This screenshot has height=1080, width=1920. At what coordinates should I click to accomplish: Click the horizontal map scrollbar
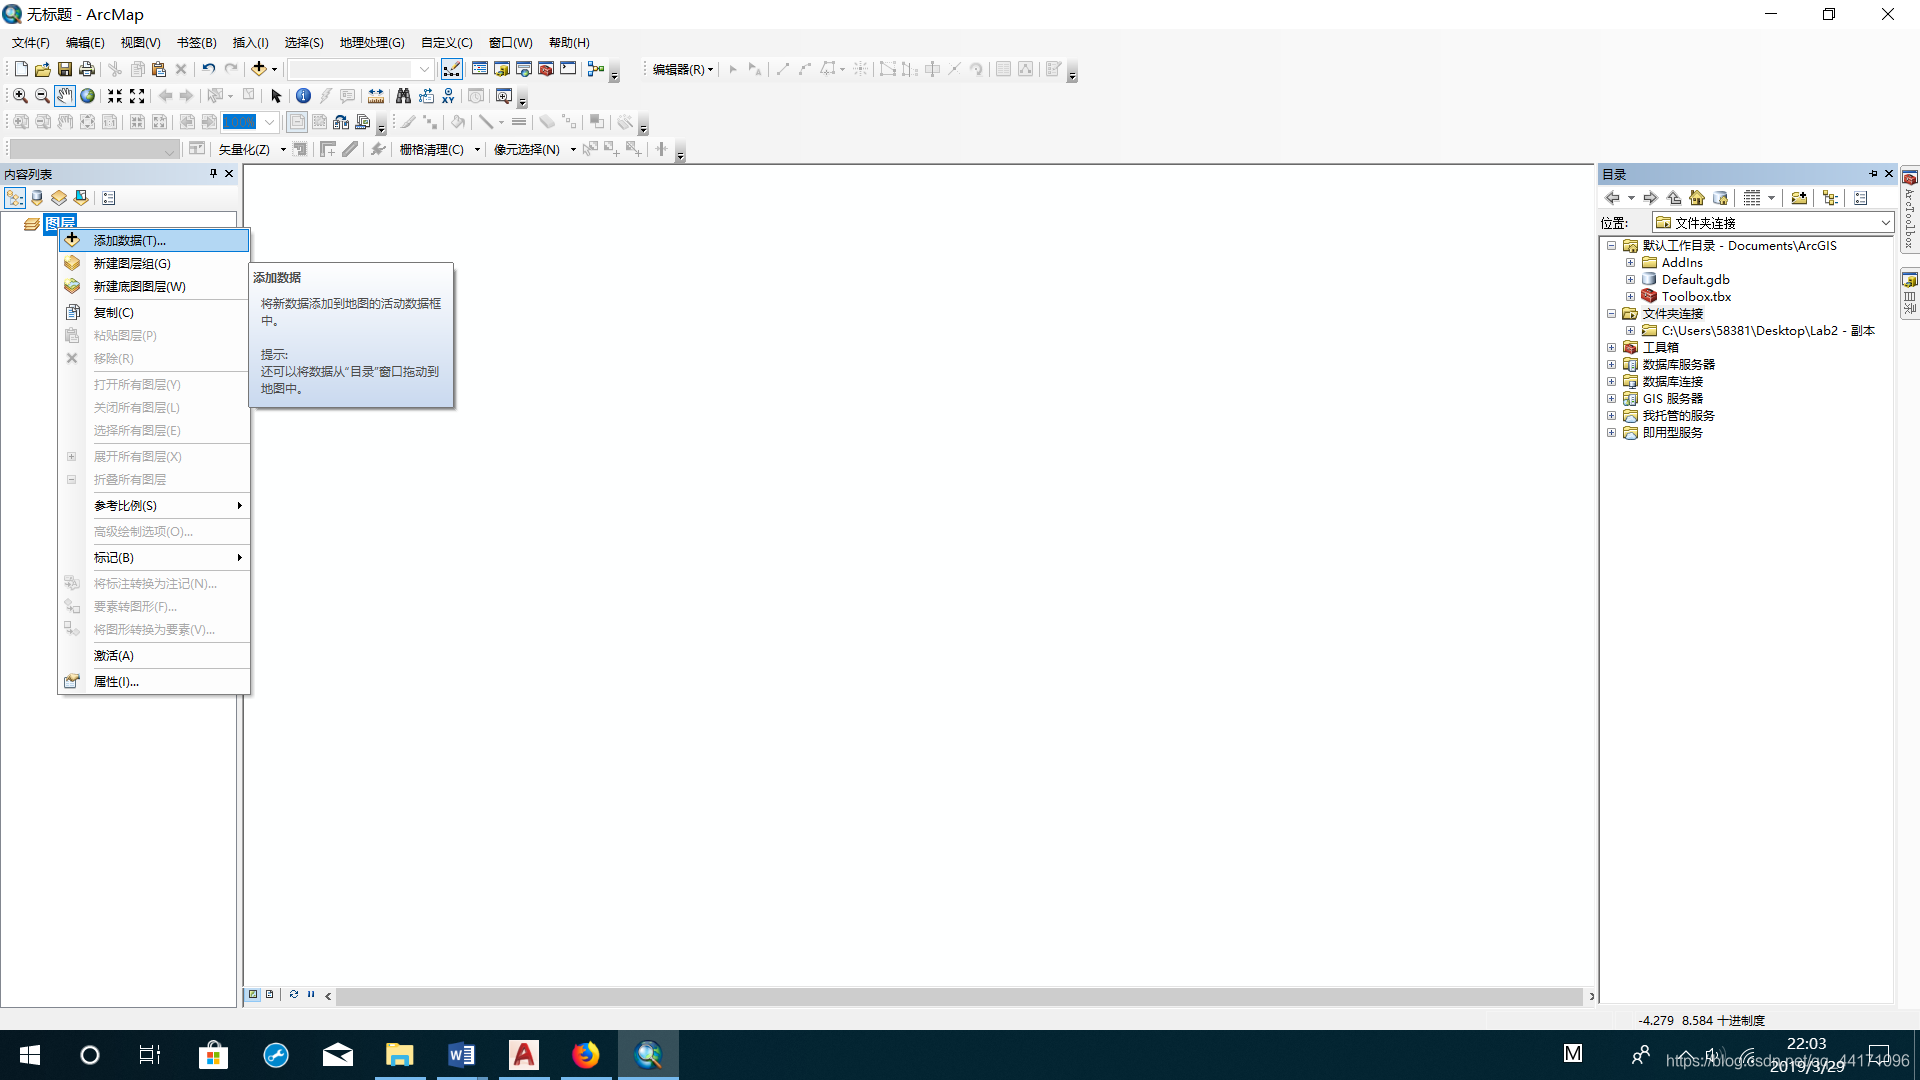[x=958, y=996]
